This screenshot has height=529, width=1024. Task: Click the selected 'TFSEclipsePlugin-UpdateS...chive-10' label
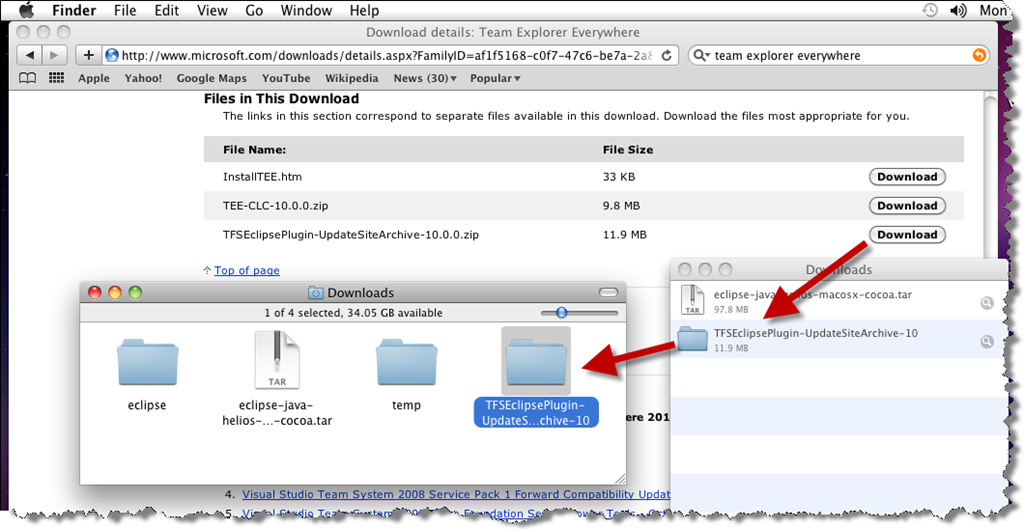(x=536, y=413)
